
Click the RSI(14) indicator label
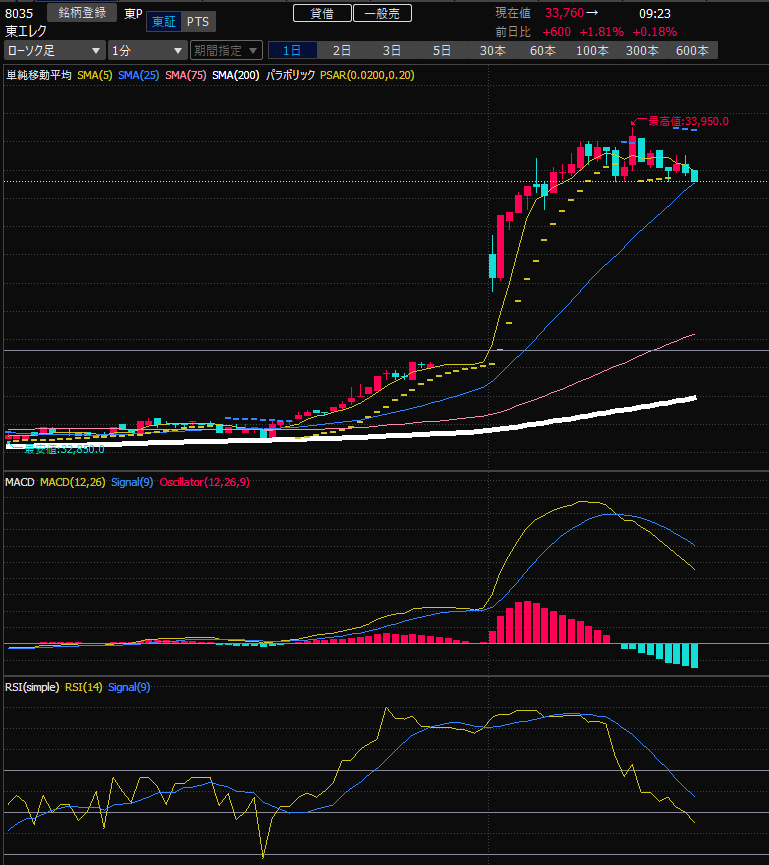tap(82, 687)
